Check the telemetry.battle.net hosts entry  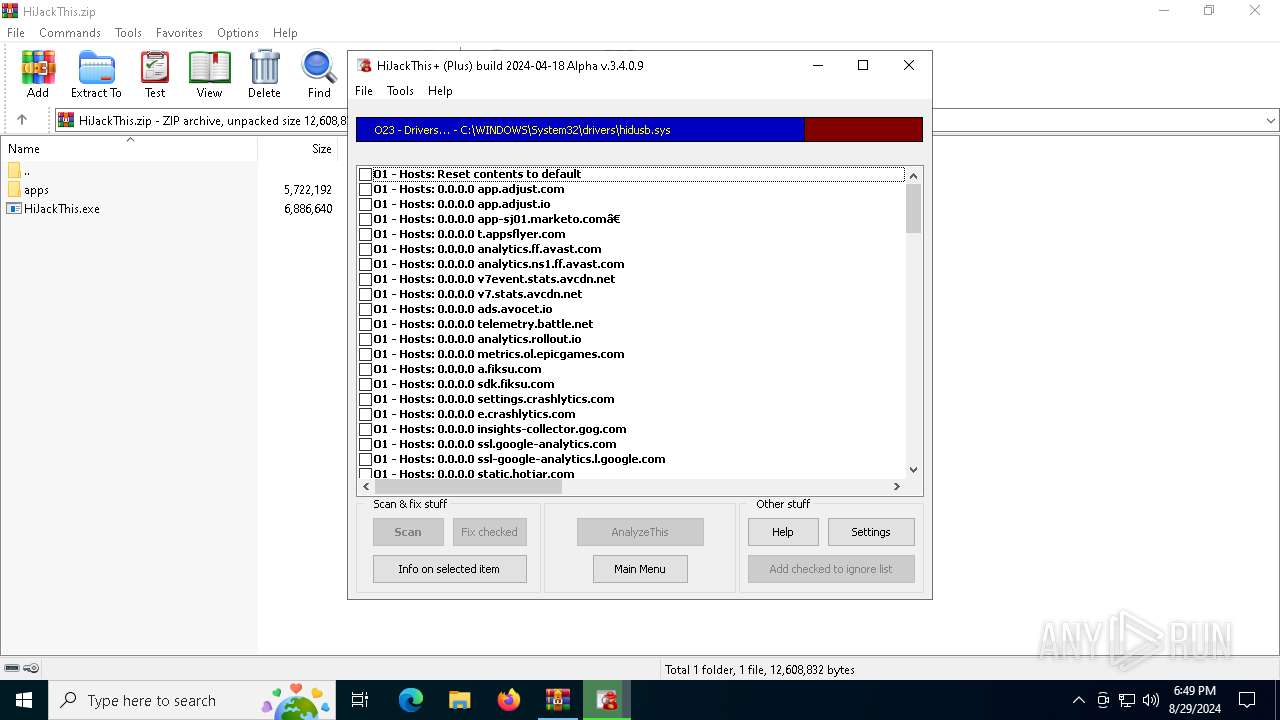pos(366,324)
